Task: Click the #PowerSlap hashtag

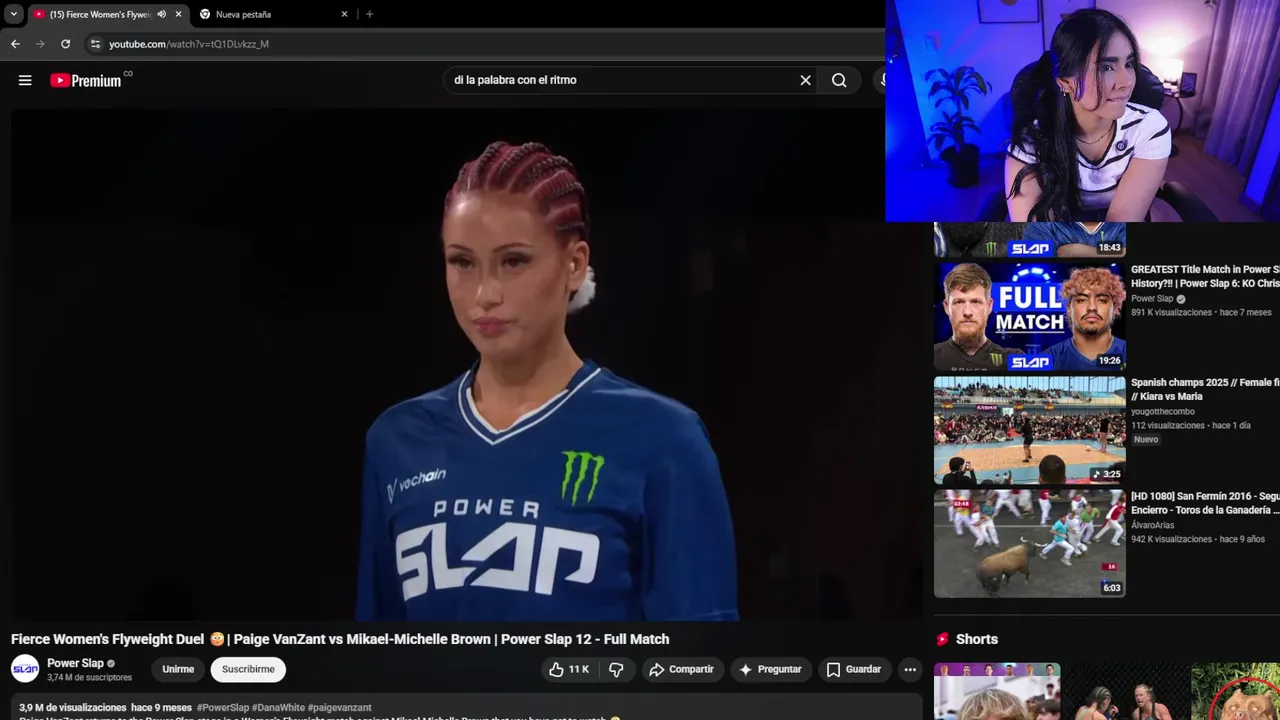Action: 223,708
